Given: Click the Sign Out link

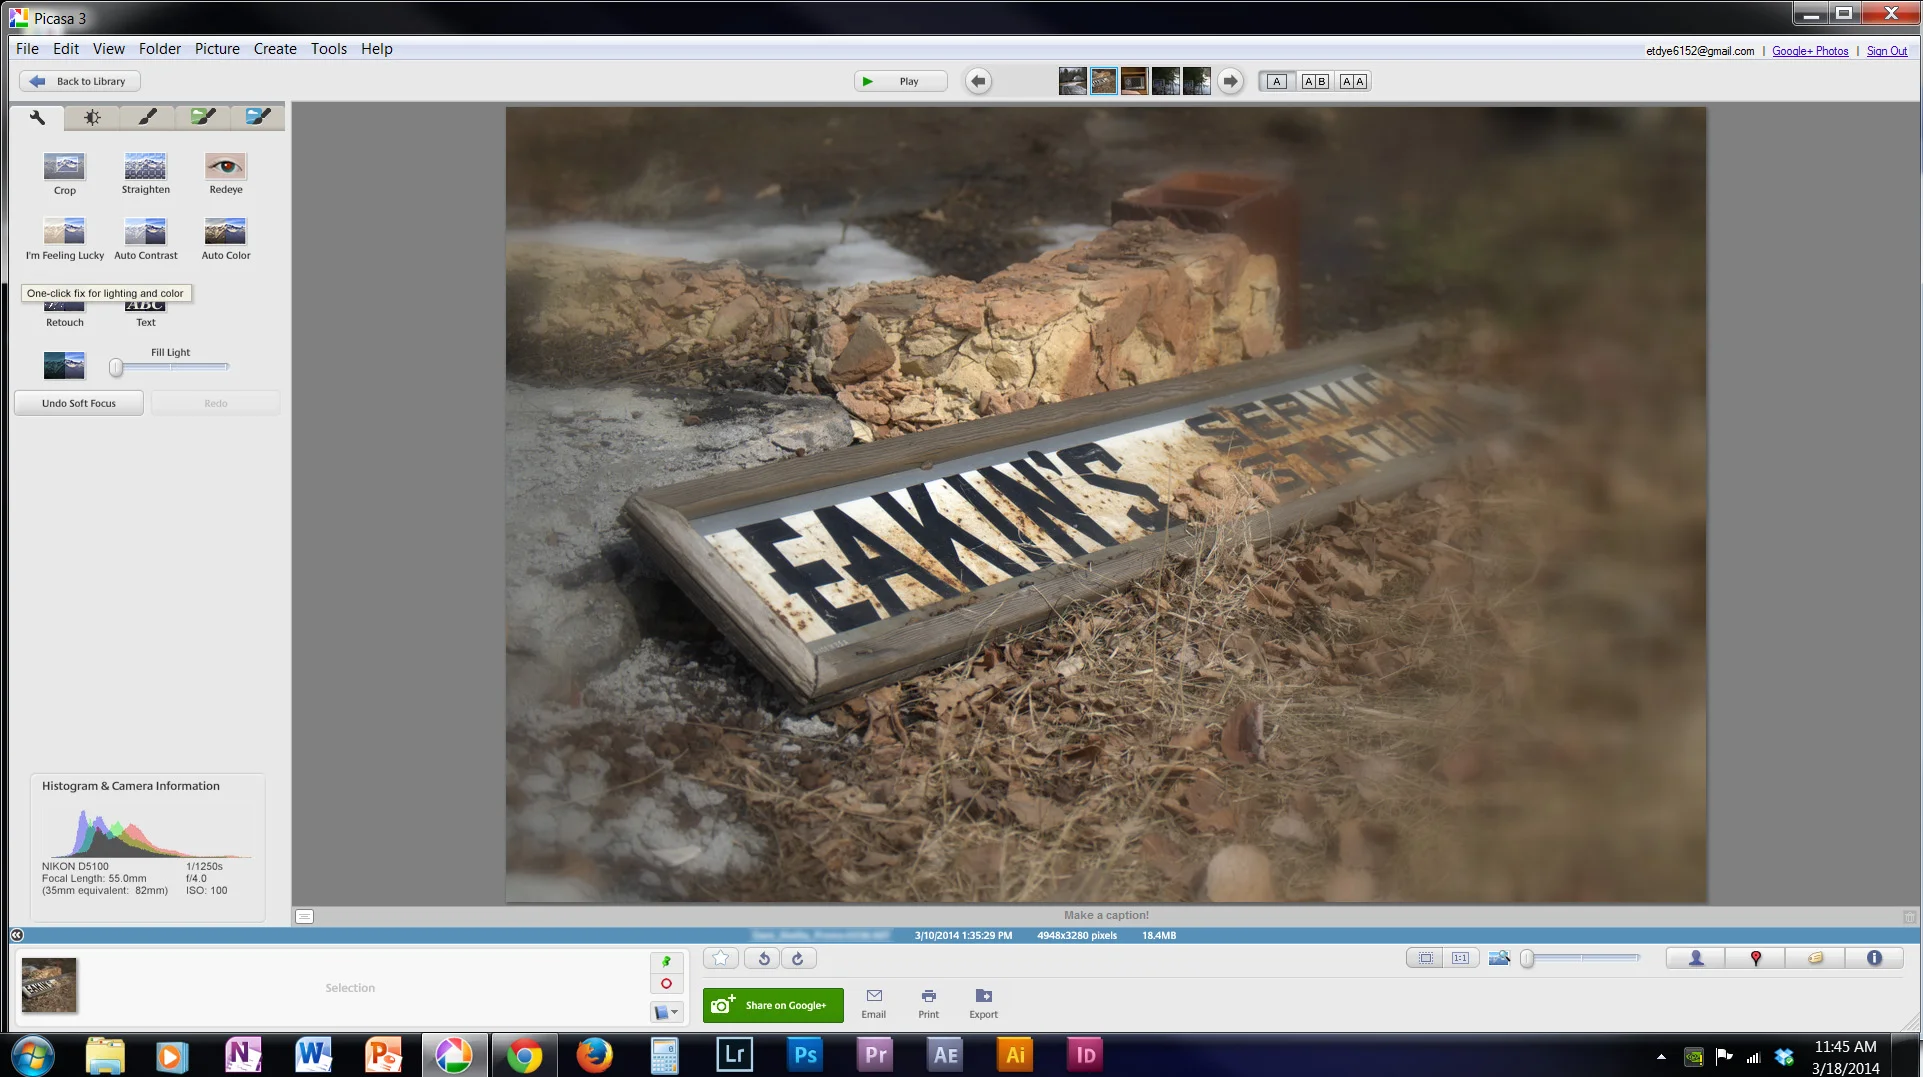Looking at the screenshot, I should click(x=1887, y=51).
